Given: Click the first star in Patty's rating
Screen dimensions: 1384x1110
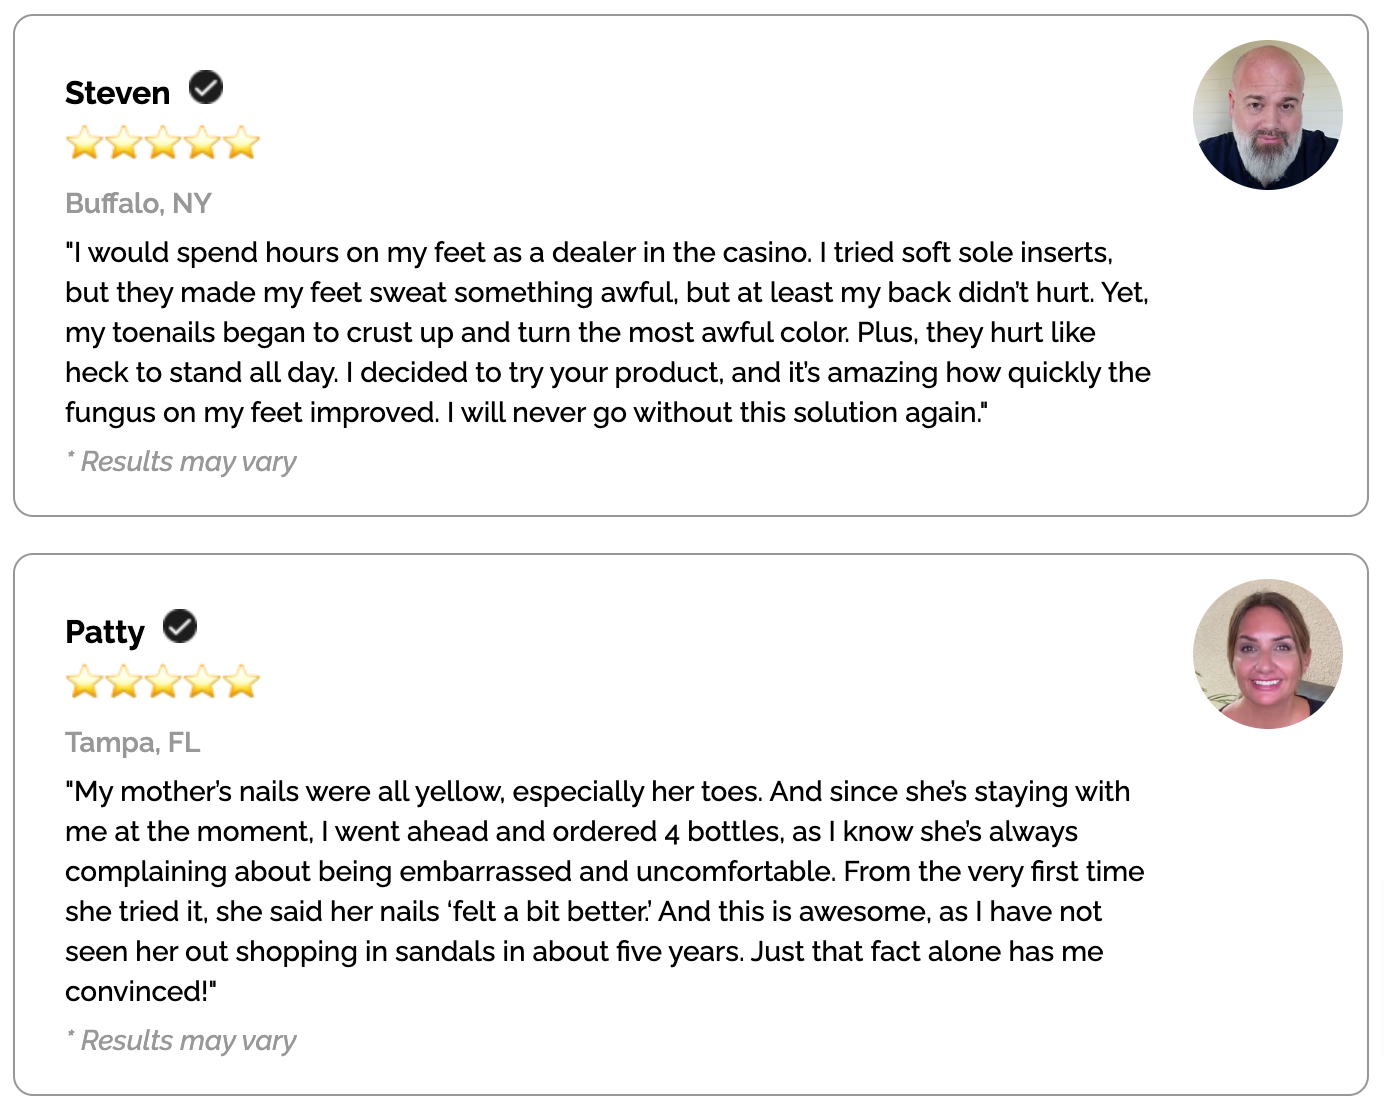Looking at the screenshot, I should (x=85, y=682).
